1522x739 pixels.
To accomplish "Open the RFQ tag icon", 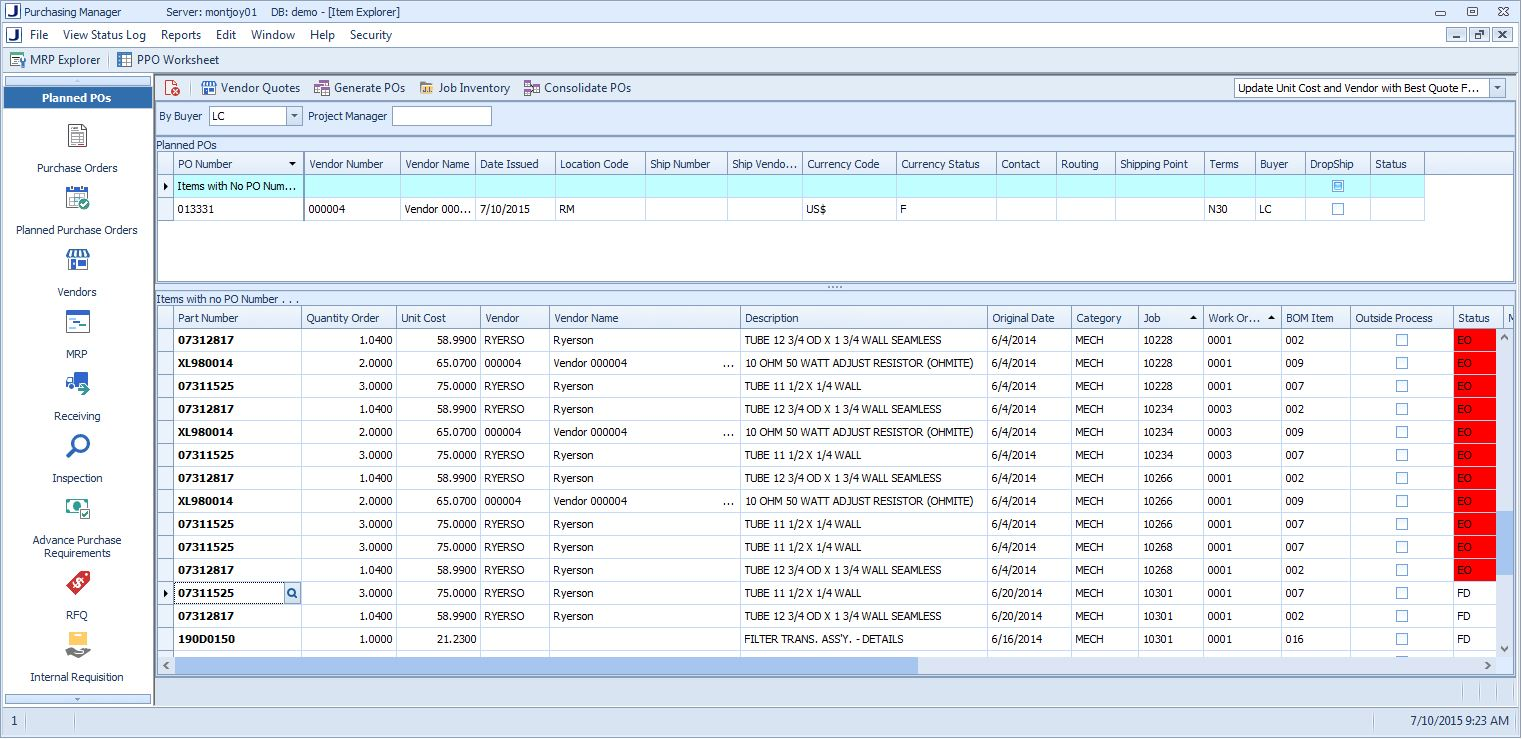I will pyautogui.click(x=77, y=584).
